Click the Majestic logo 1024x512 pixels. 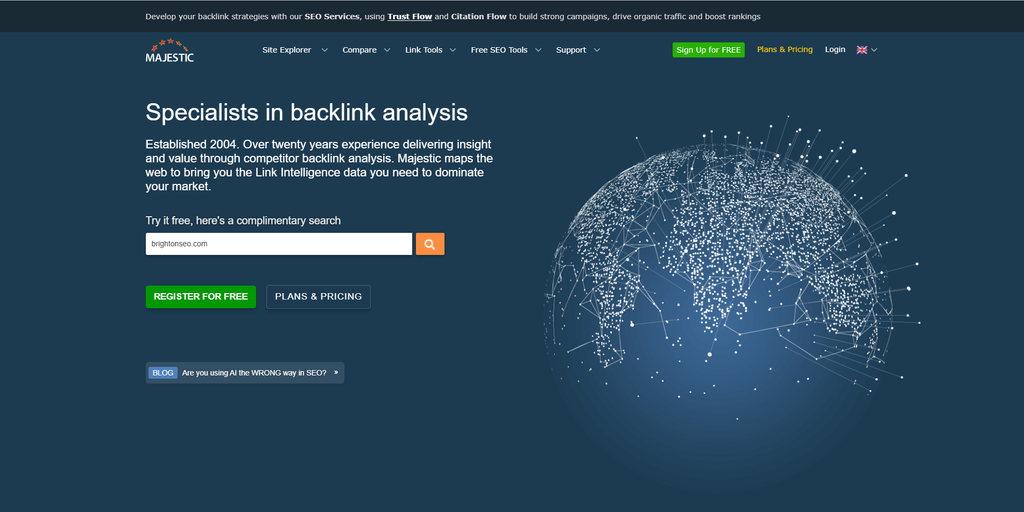tap(170, 50)
